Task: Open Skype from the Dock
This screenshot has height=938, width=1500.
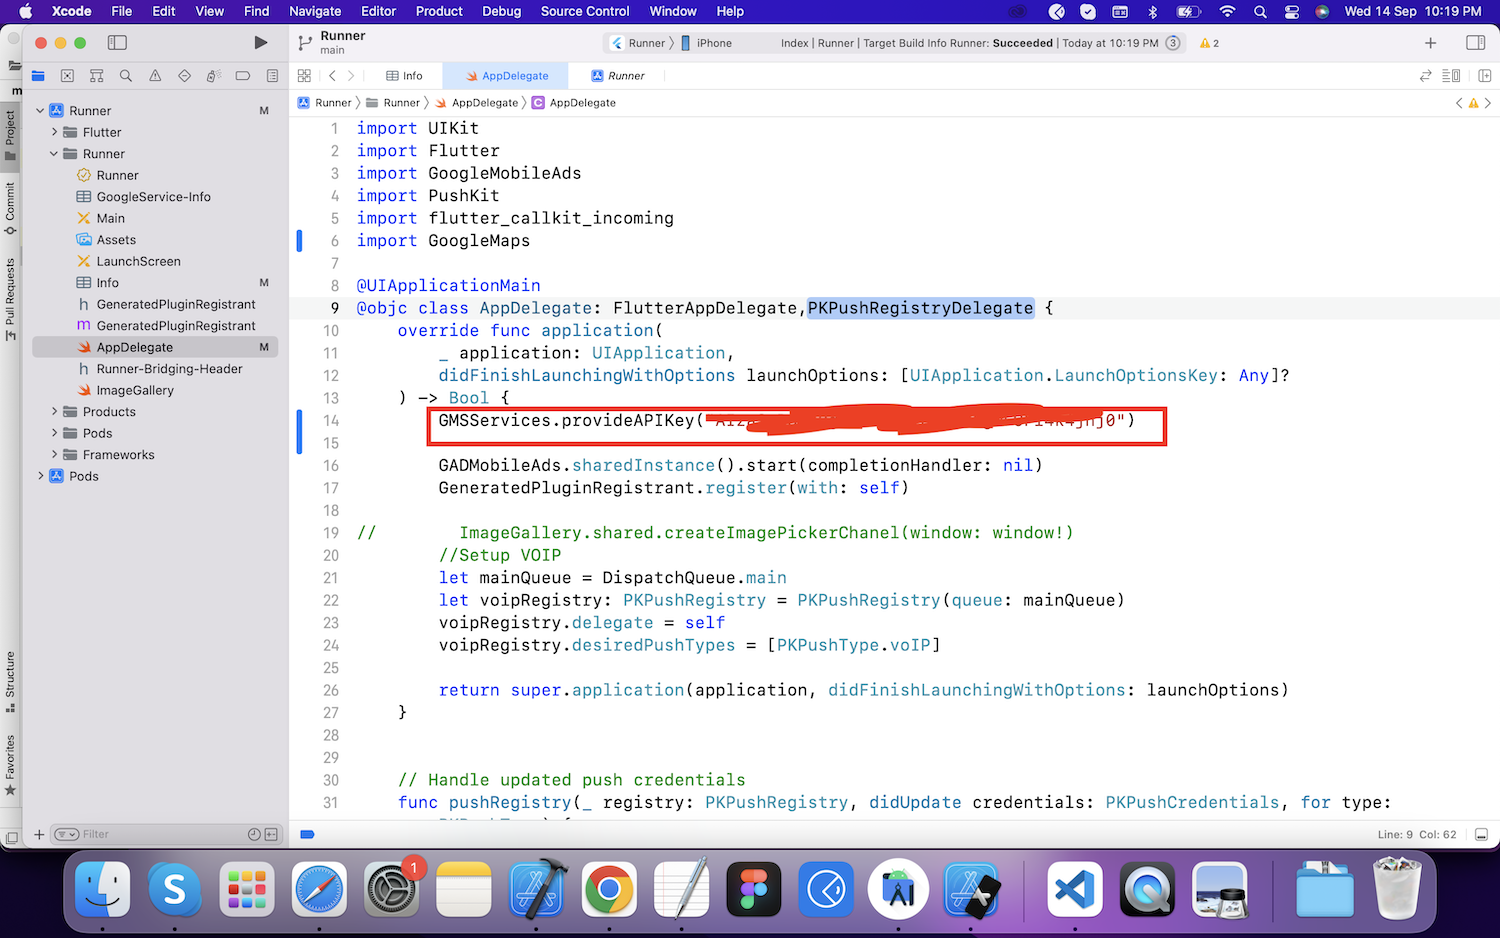Action: (x=175, y=888)
